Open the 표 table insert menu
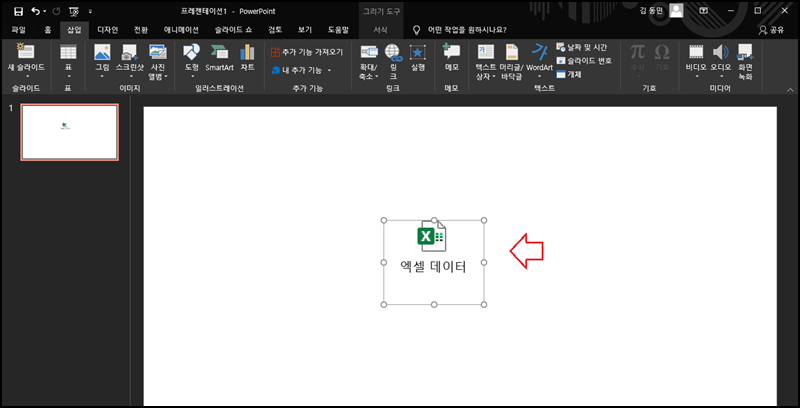800x408 pixels. pyautogui.click(x=68, y=61)
